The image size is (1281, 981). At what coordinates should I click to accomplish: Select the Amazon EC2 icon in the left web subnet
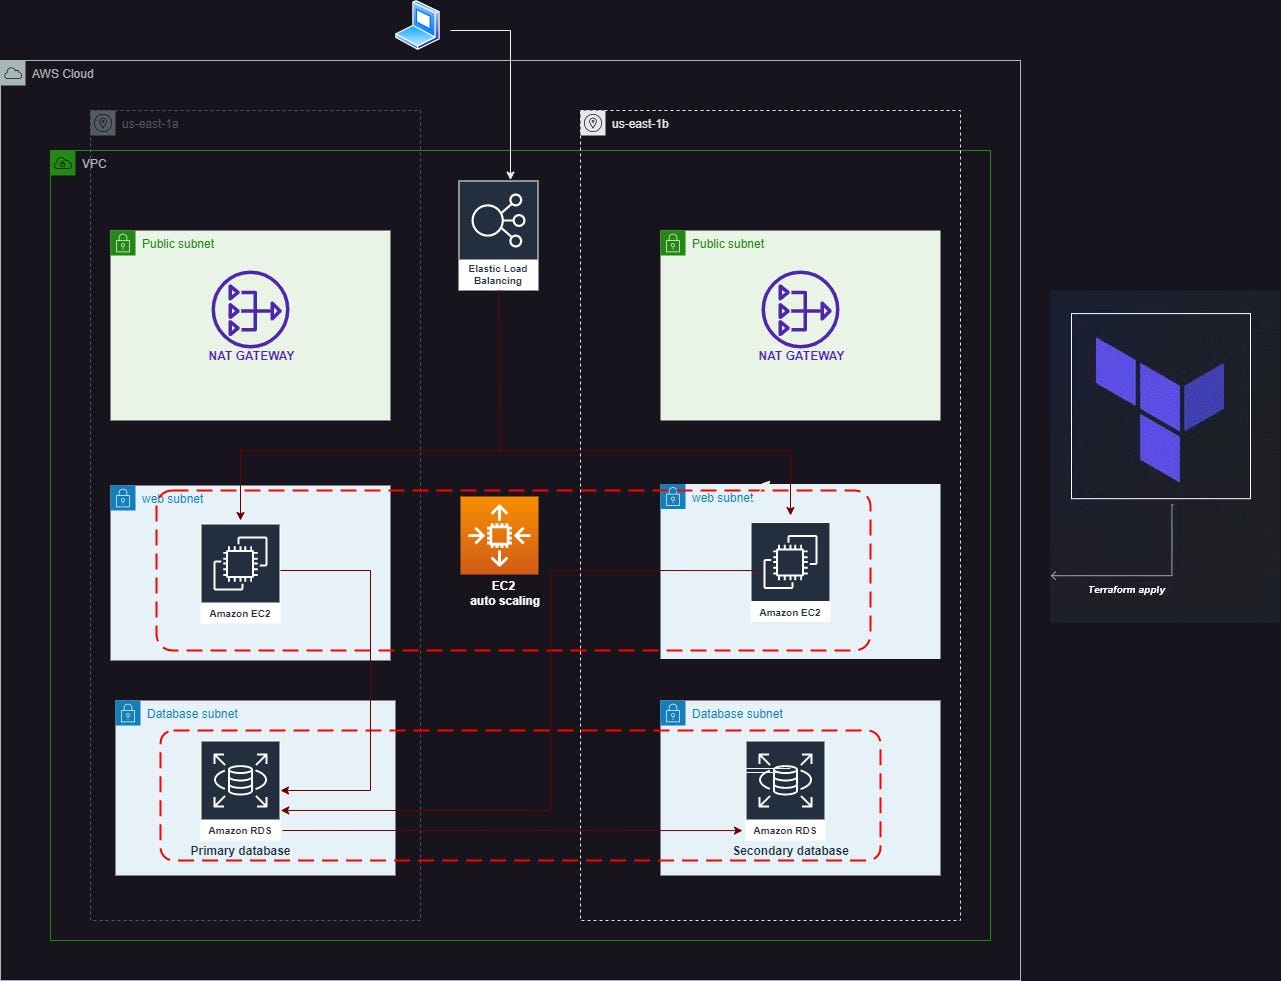click(x=240, y=562)
